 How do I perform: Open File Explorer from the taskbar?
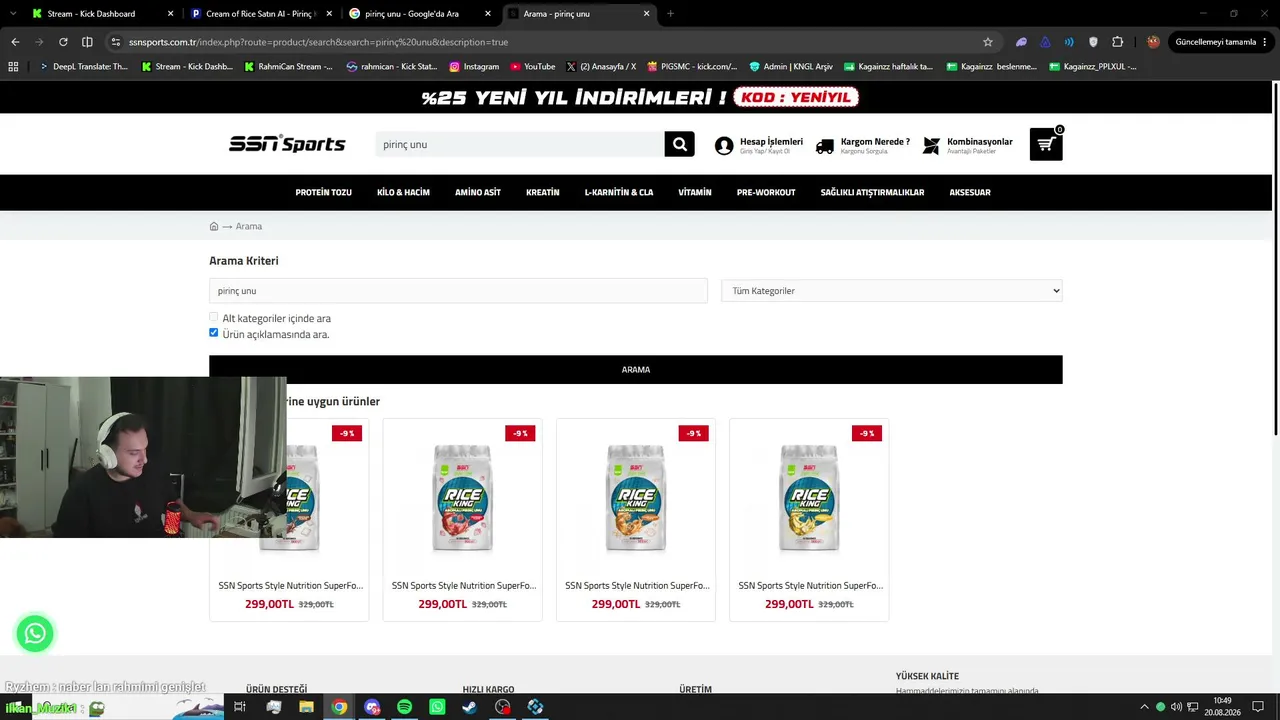click(306, 707)
